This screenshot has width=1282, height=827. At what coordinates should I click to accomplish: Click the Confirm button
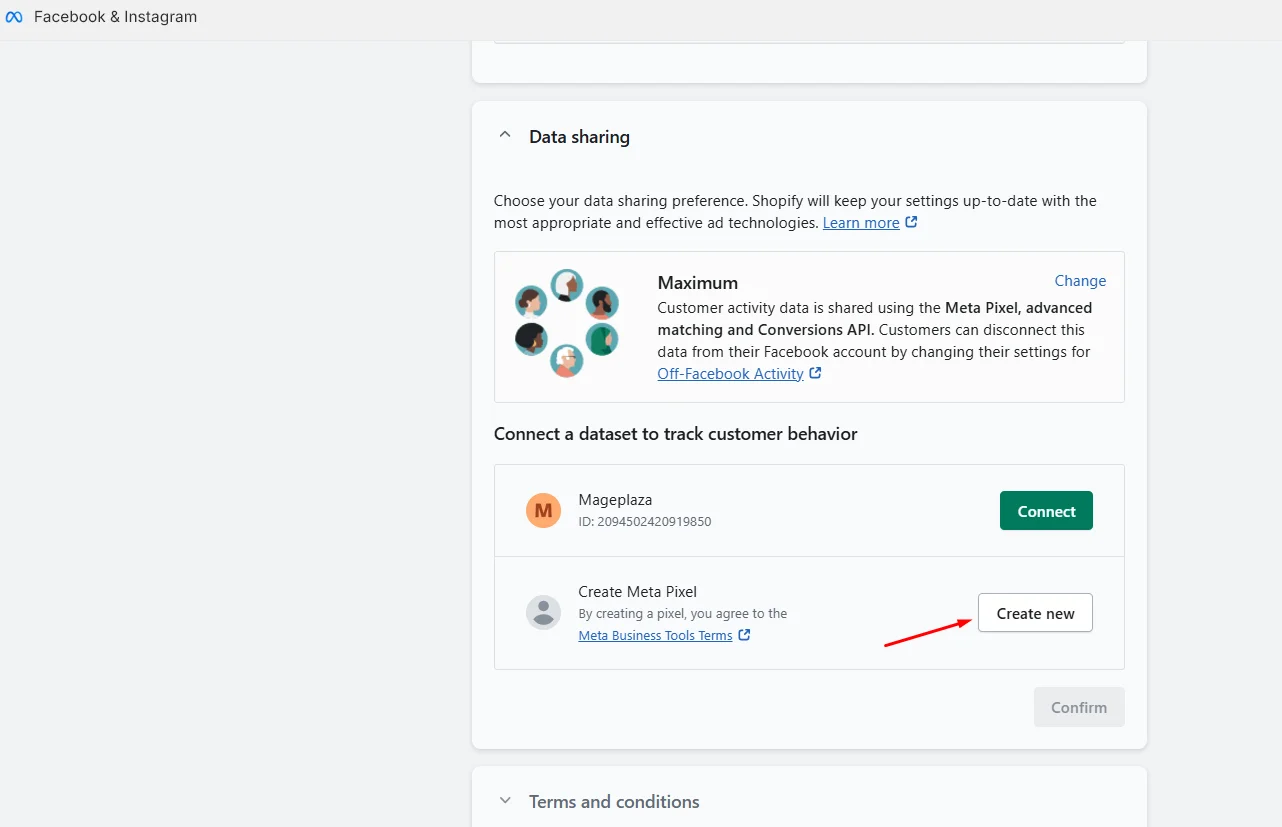click(x=1079, y=707)
